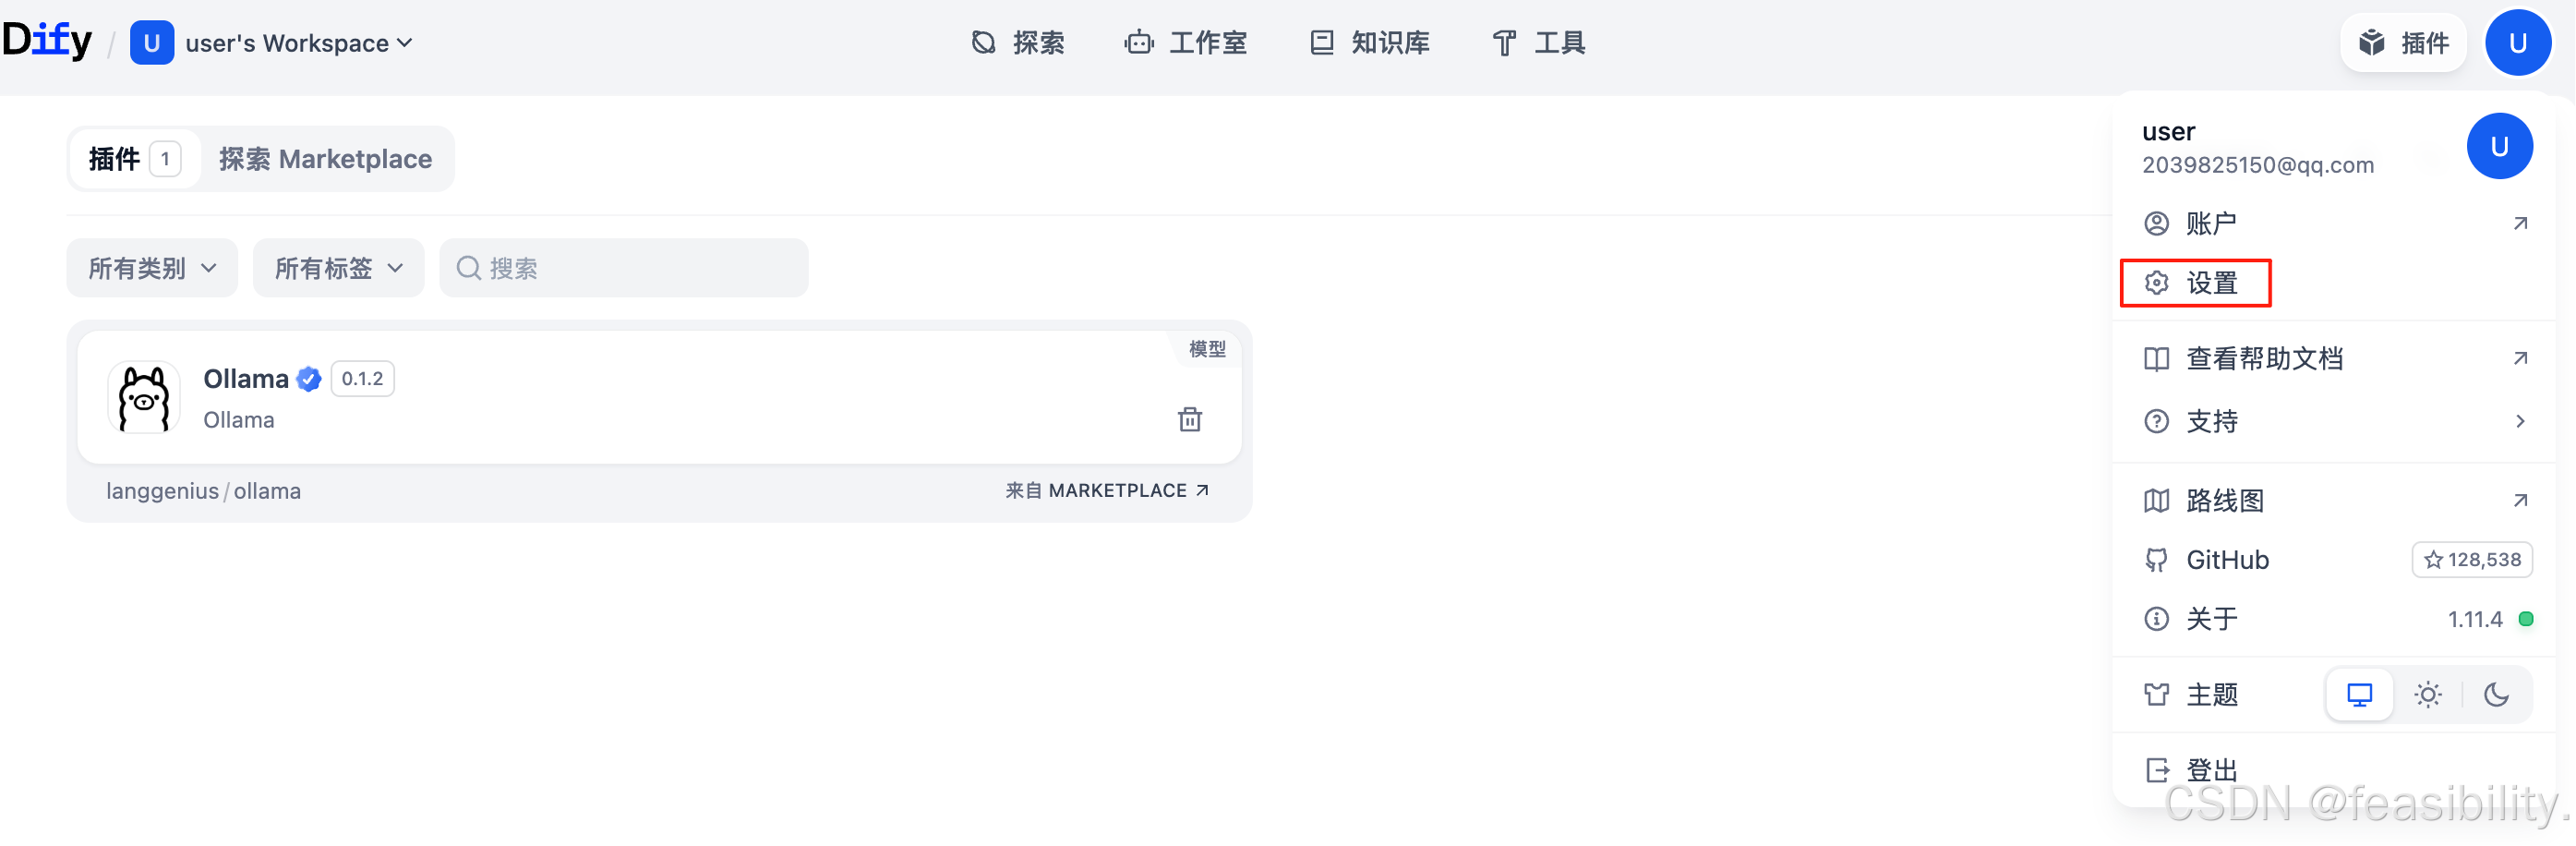This screenshot has width=2576, height=846.
Task: Open the 来自 MARKETPLACE link
Action: [x=1108, y=491]
